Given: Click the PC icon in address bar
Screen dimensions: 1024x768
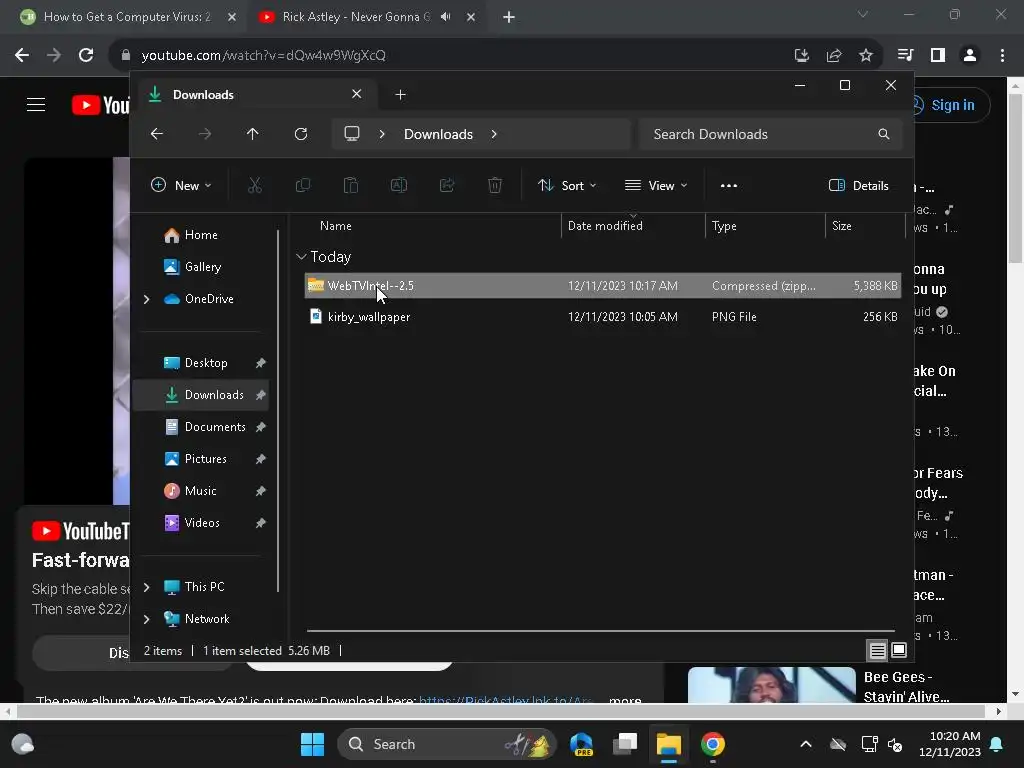Looking at the screenshot, I should (352, 134).
